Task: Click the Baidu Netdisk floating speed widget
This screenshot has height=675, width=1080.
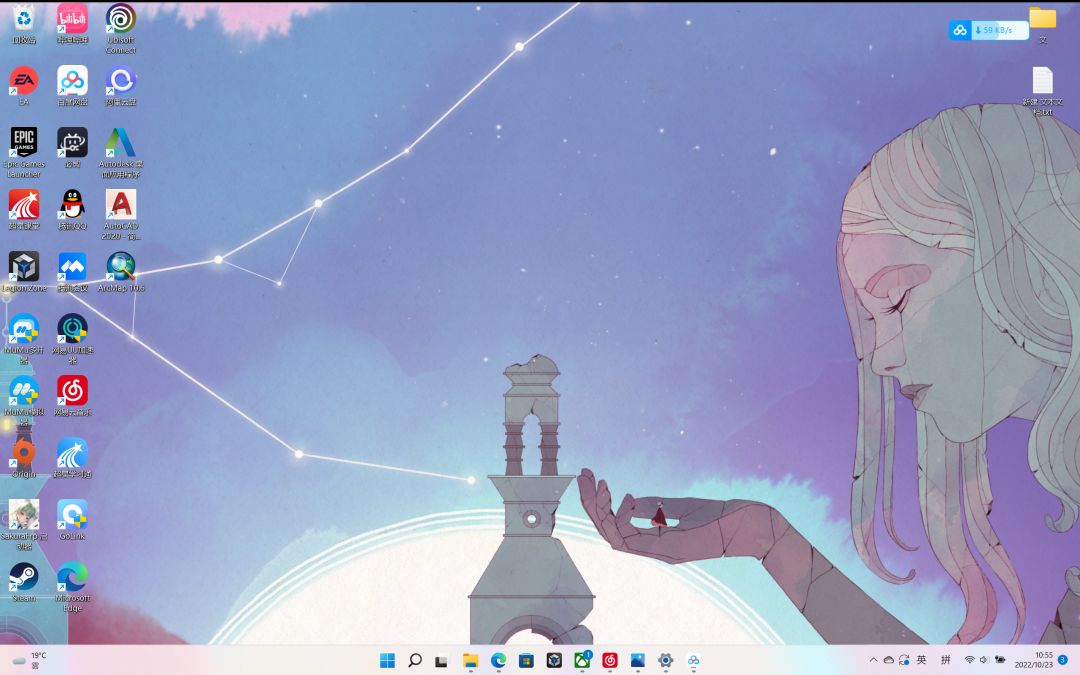Action: [x=988, y=30]
